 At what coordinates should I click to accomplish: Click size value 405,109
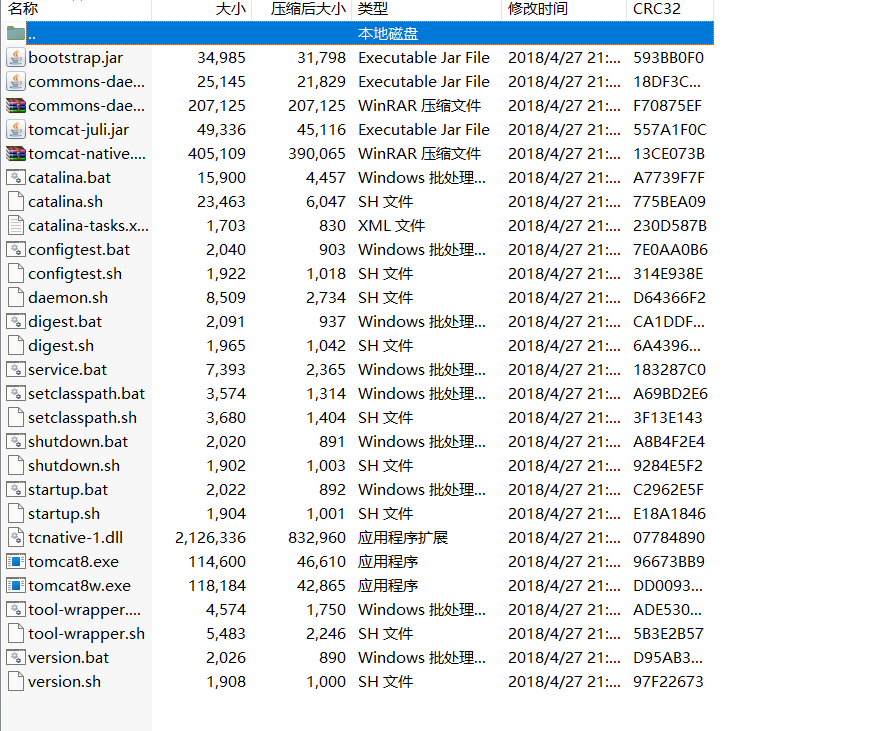click(x=217, y=154)
